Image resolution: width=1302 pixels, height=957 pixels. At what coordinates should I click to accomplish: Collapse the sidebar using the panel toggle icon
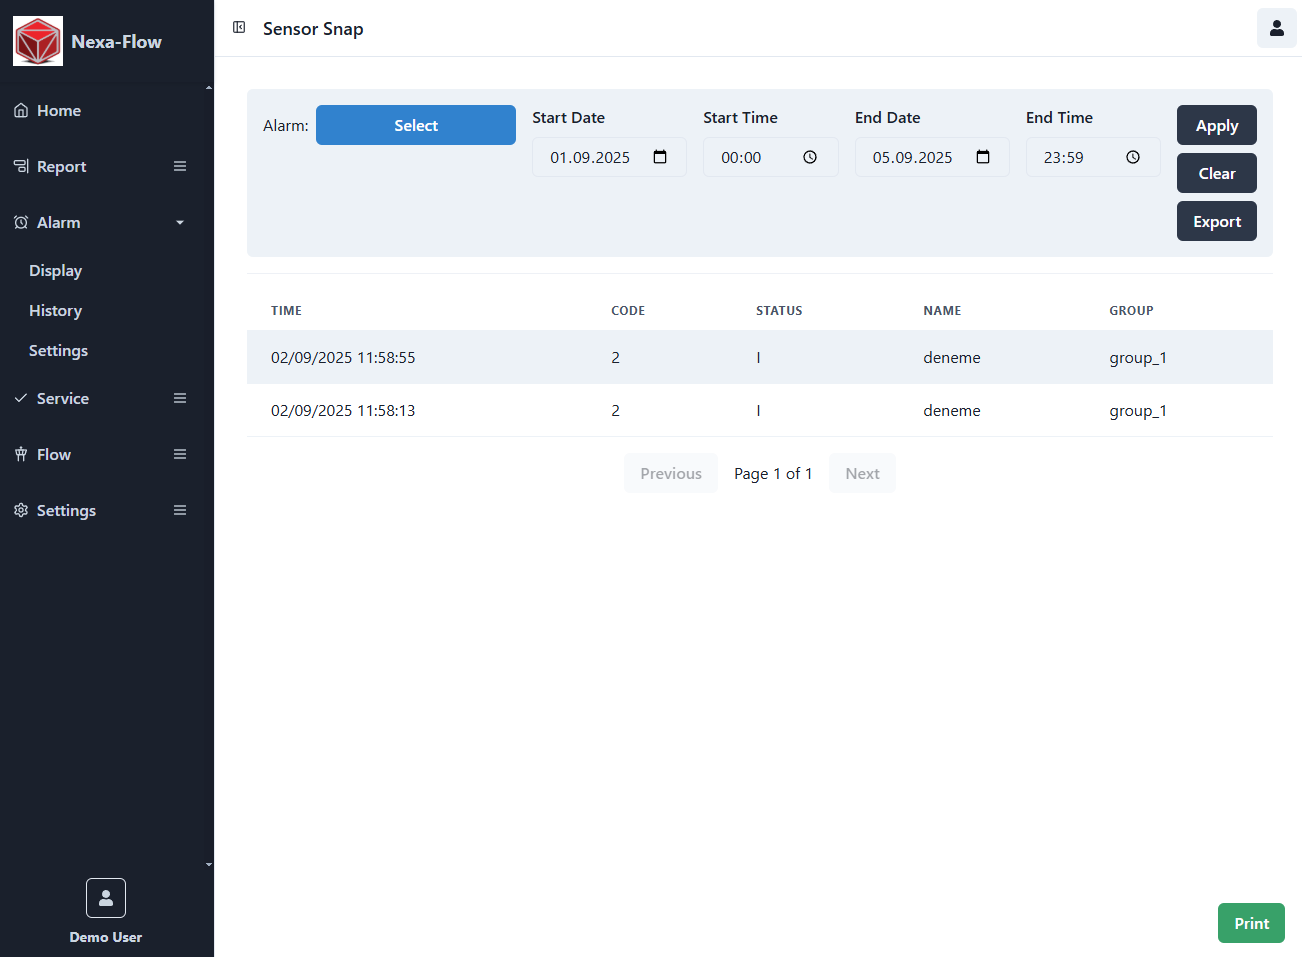(239, 28)
